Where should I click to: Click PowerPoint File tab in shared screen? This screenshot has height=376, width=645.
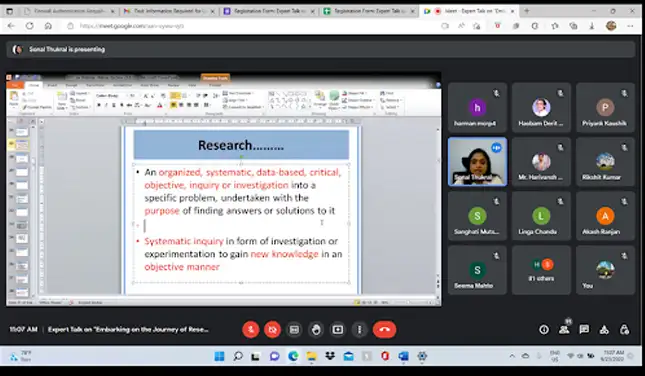pos(15,85)
